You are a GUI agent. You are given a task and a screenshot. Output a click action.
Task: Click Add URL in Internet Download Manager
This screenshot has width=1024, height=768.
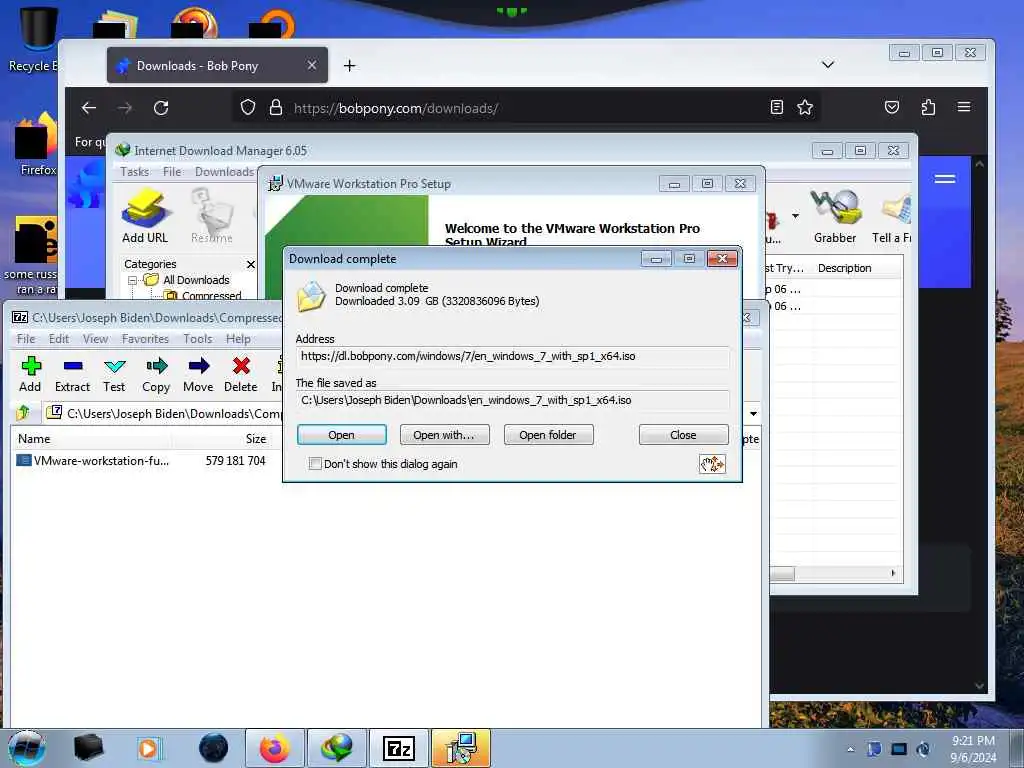(x=145, y=216)
